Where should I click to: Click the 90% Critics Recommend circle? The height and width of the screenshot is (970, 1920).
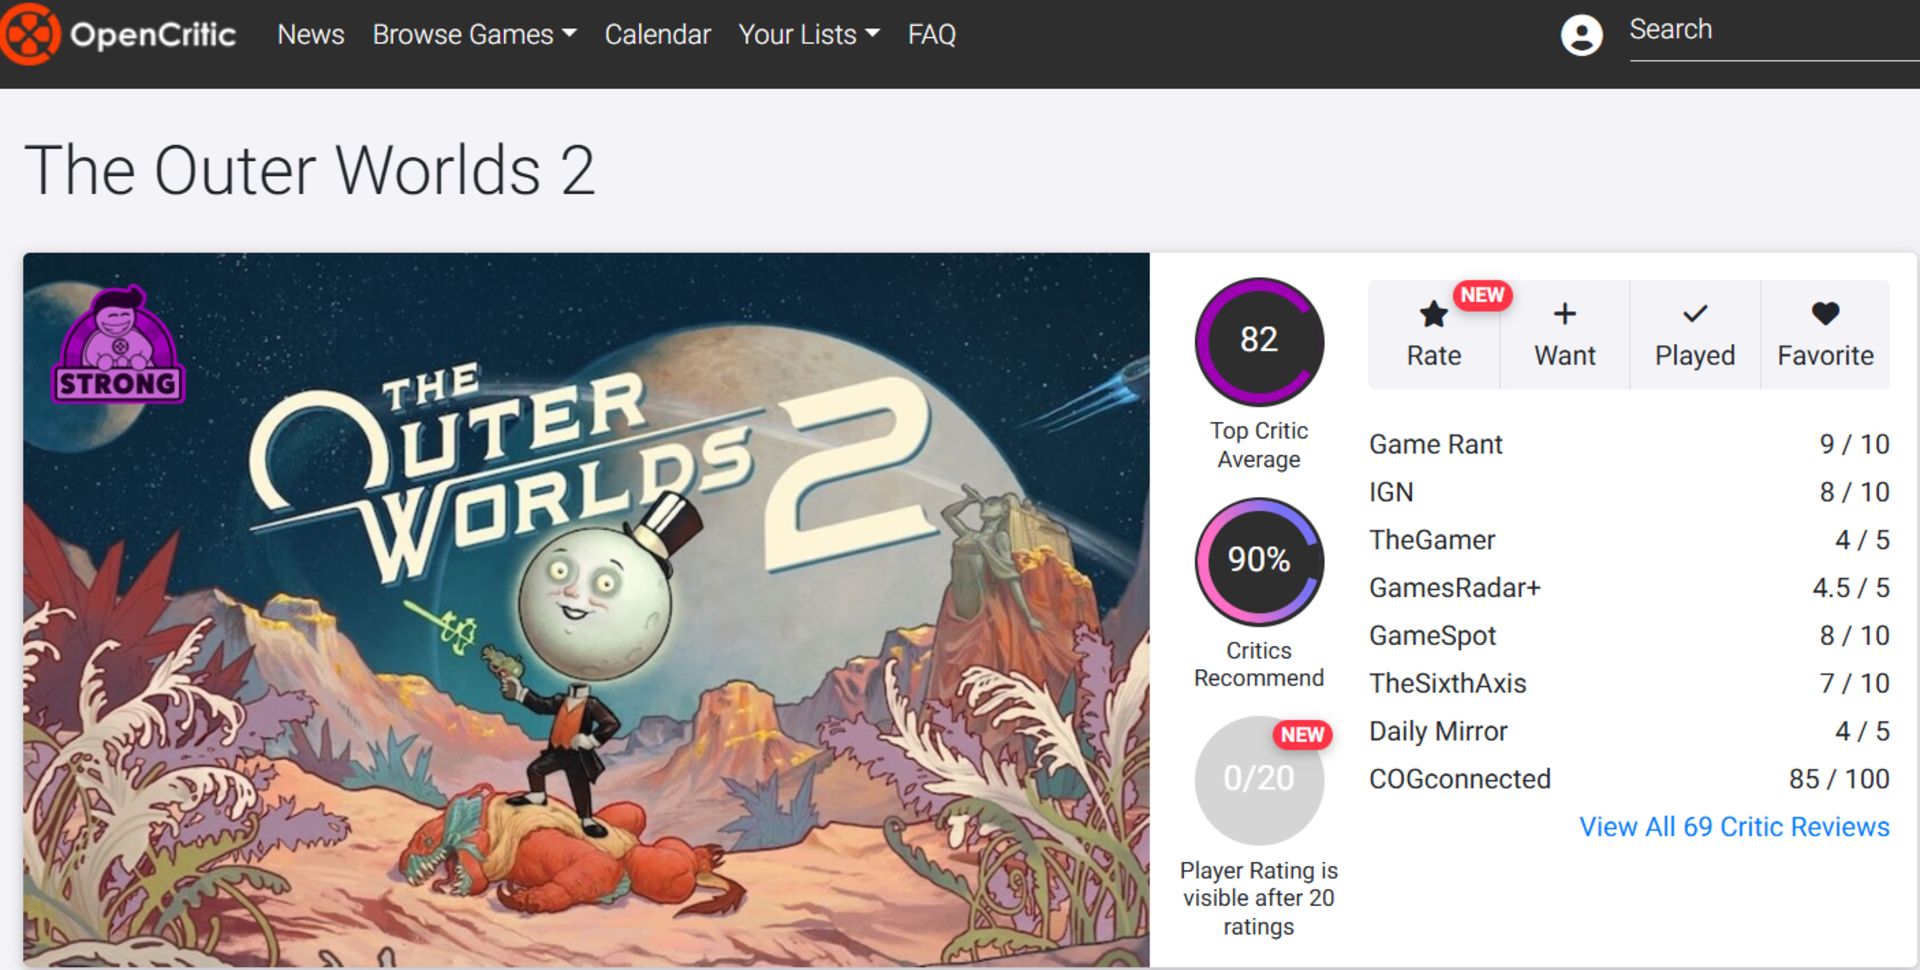click(x=1258, y=561)
